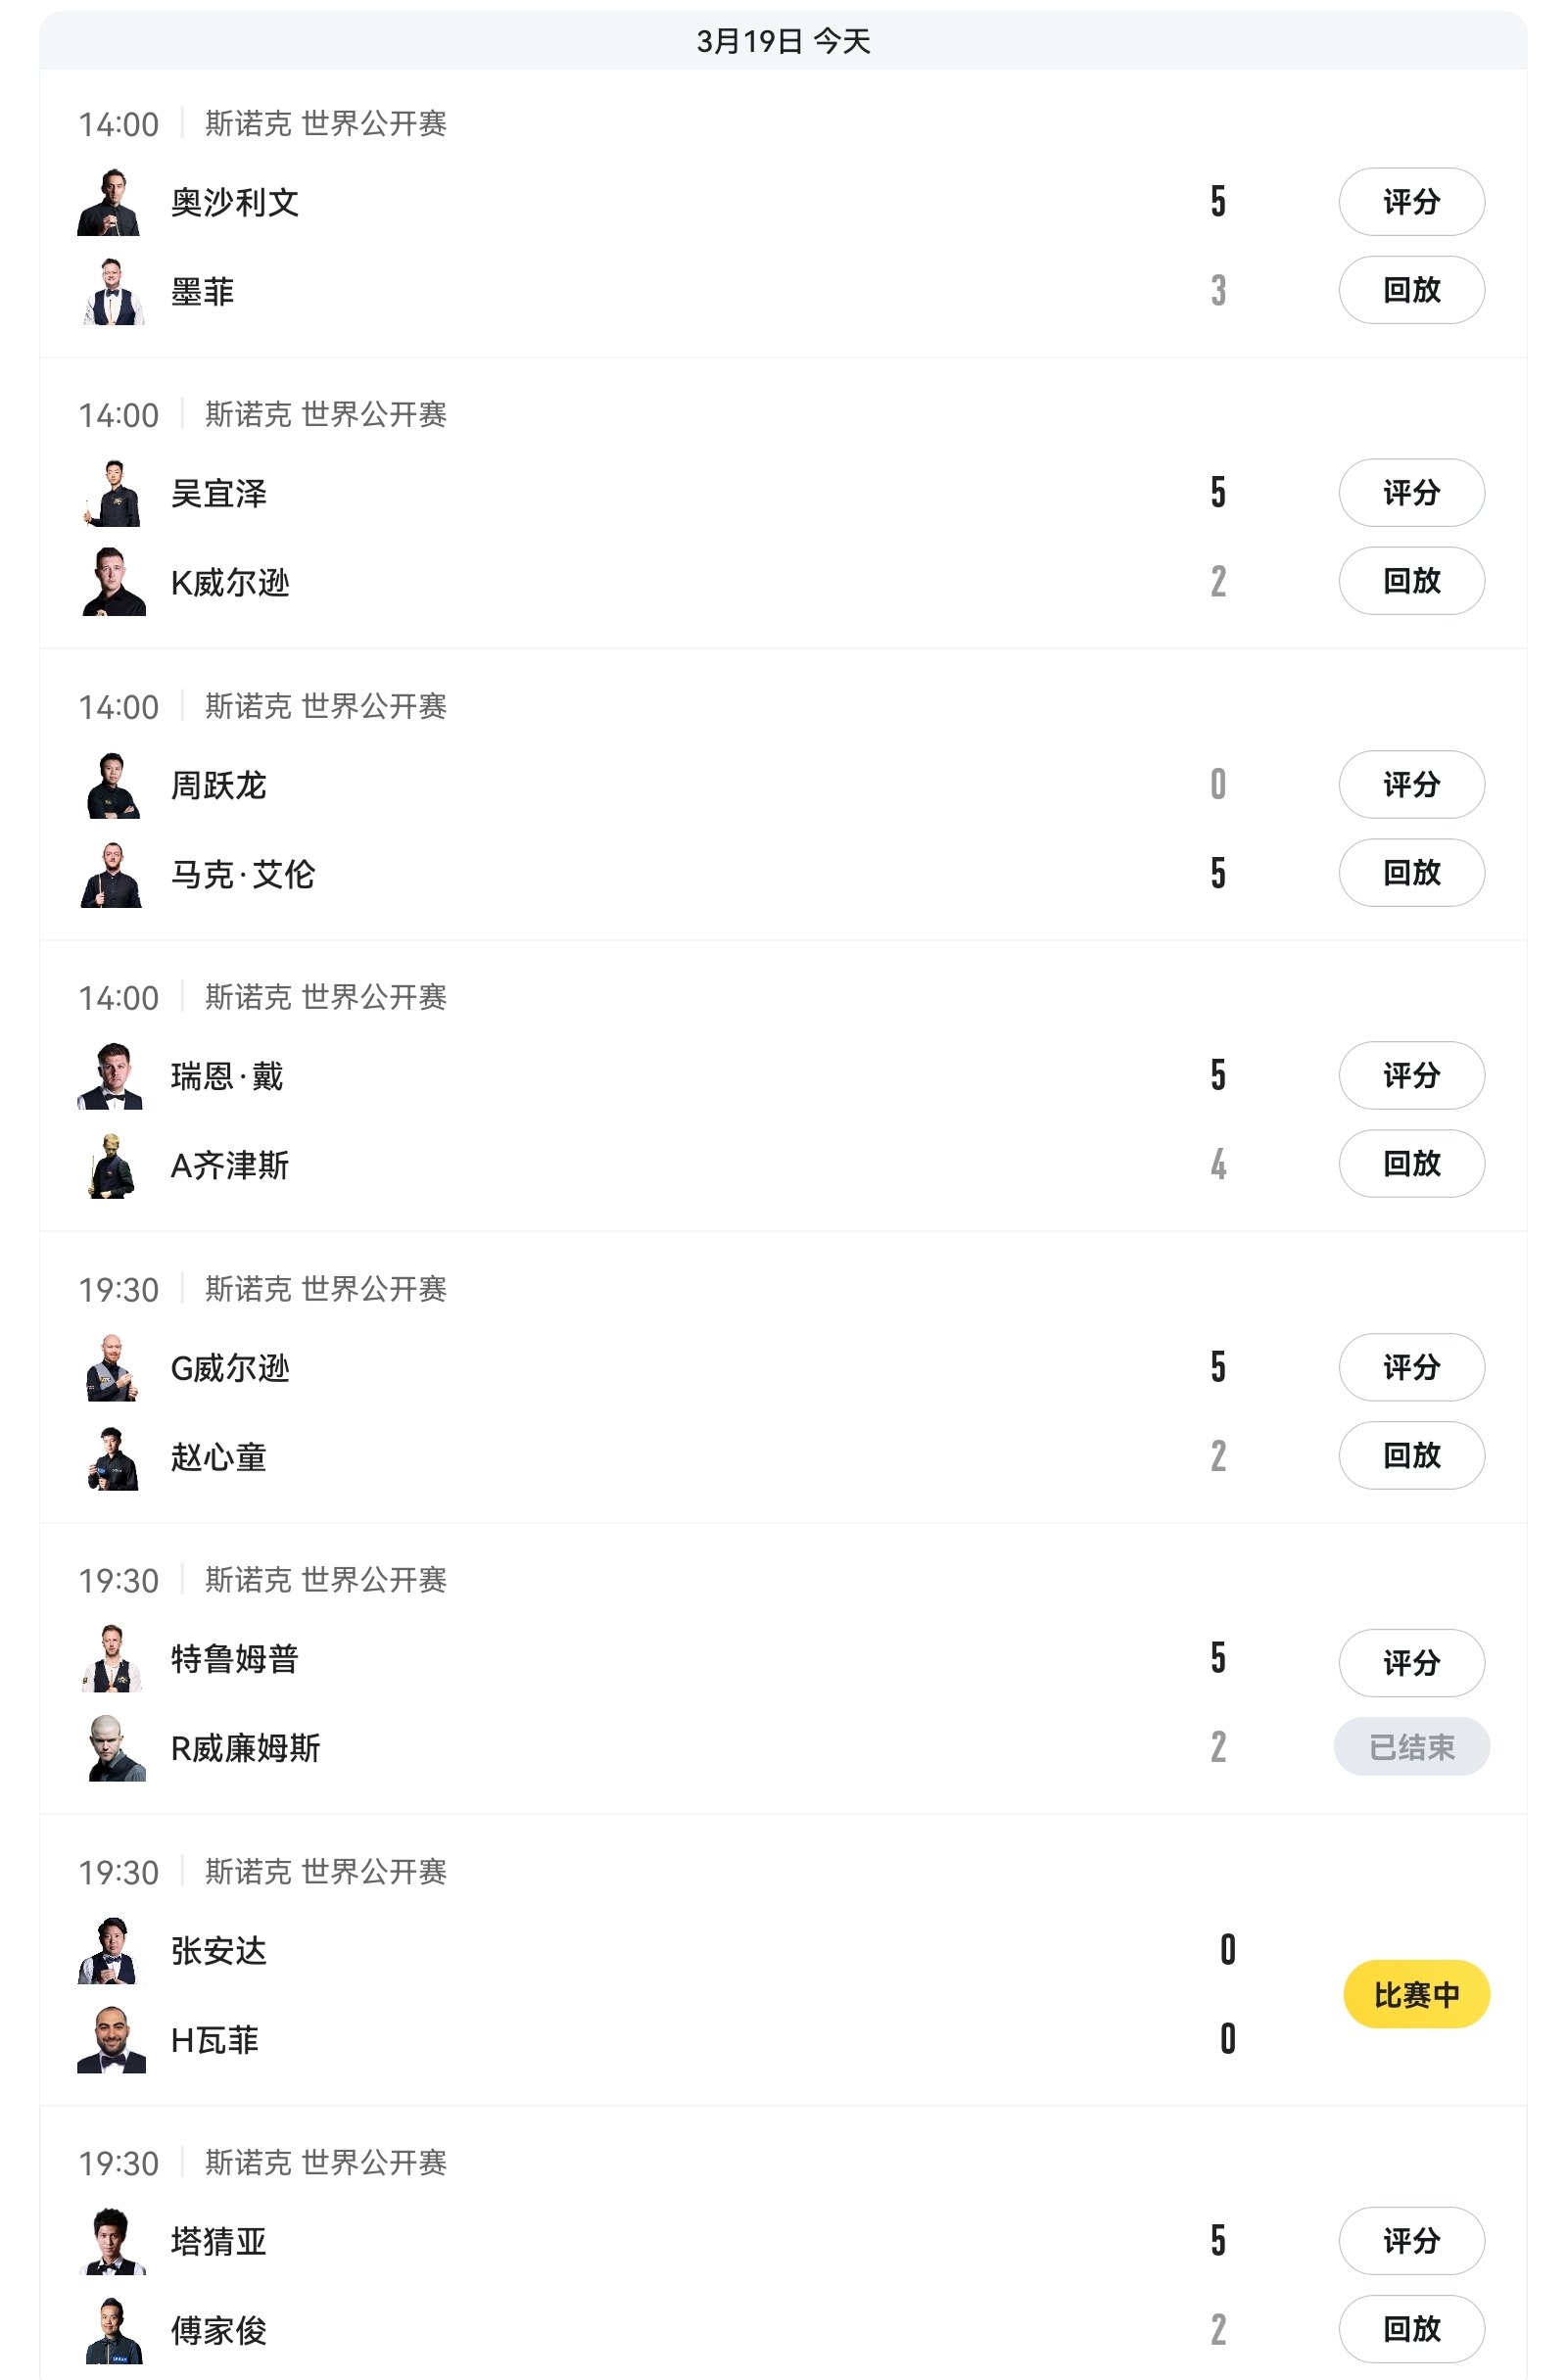Click H瓦菲's avatar picture

click(112, 2040)
